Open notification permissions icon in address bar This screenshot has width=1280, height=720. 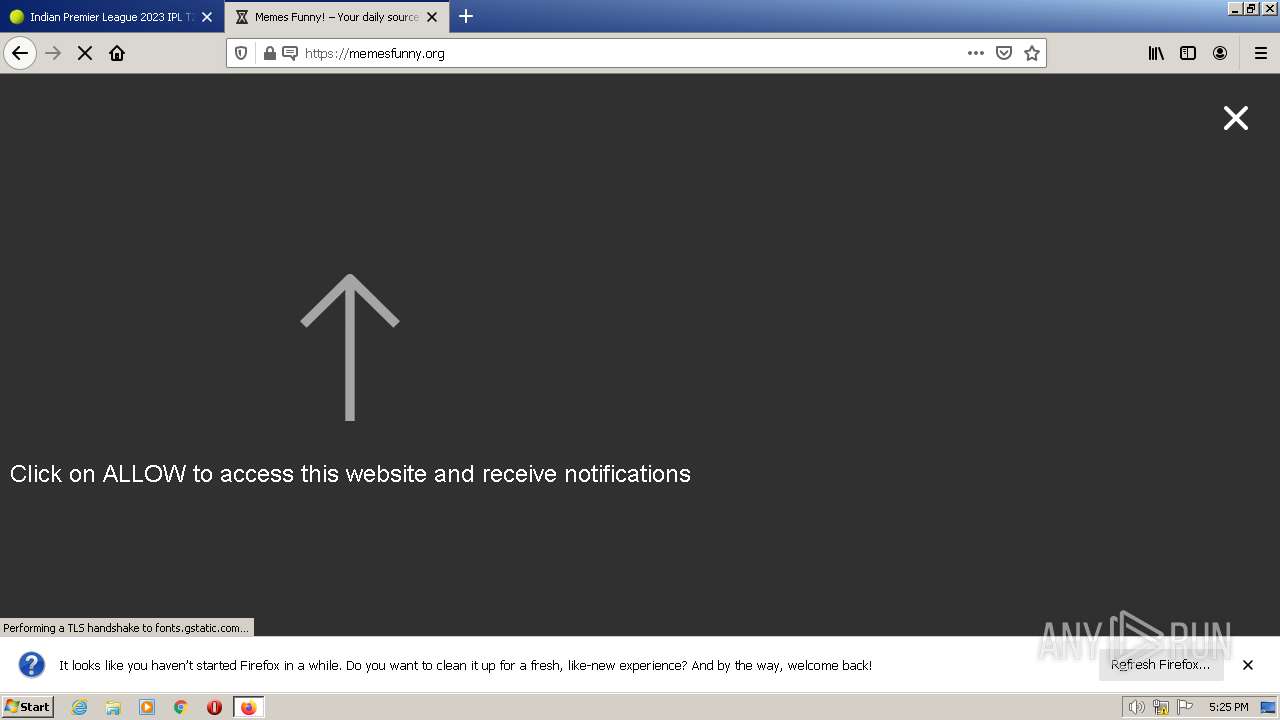pyautogui.click(x=290, y=53)
